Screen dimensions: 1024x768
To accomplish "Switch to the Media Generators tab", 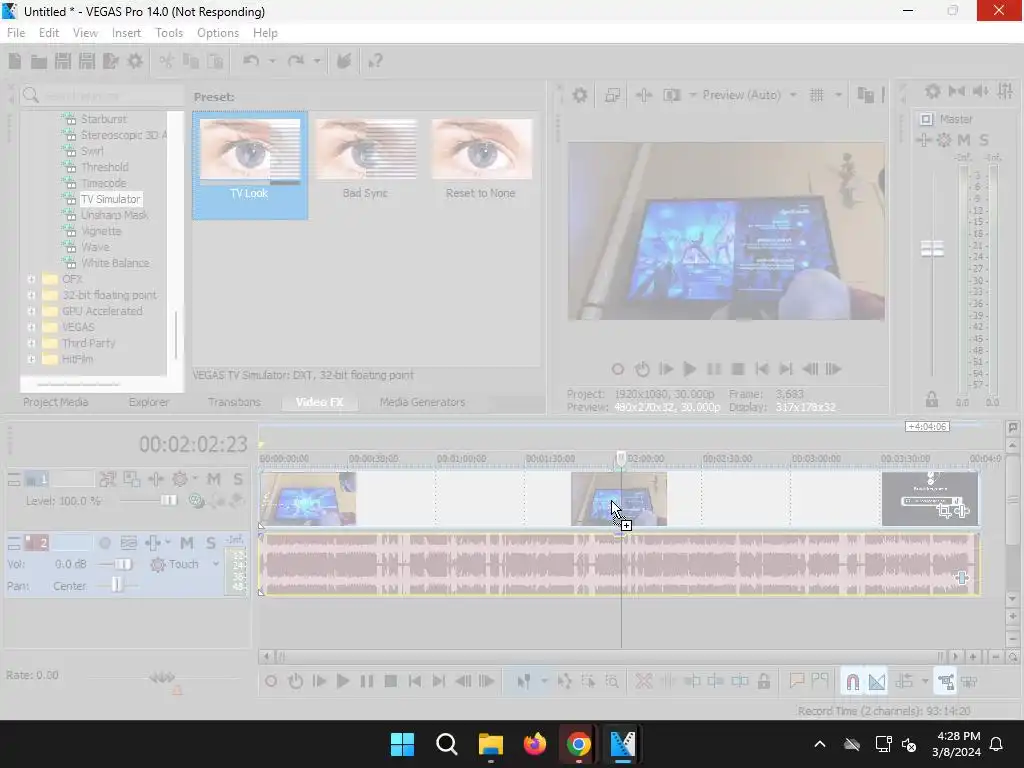I will (423, 402).
